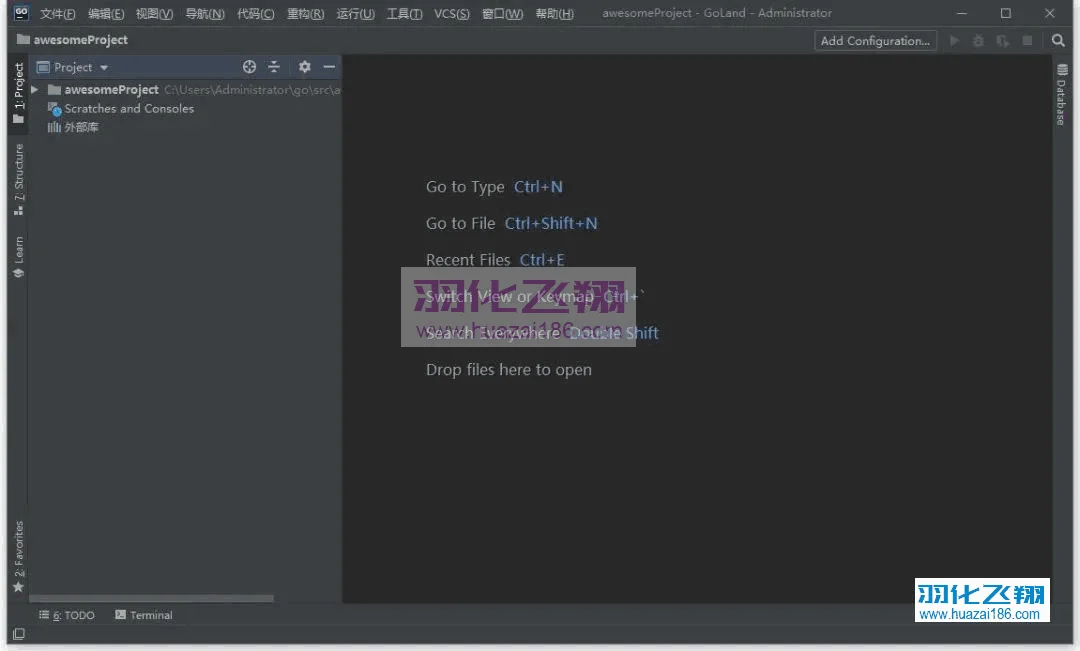The height and width of the screenshot is (651, 1080).
Task: Open the 重构(R) menu
Action: tap(305, 14)
